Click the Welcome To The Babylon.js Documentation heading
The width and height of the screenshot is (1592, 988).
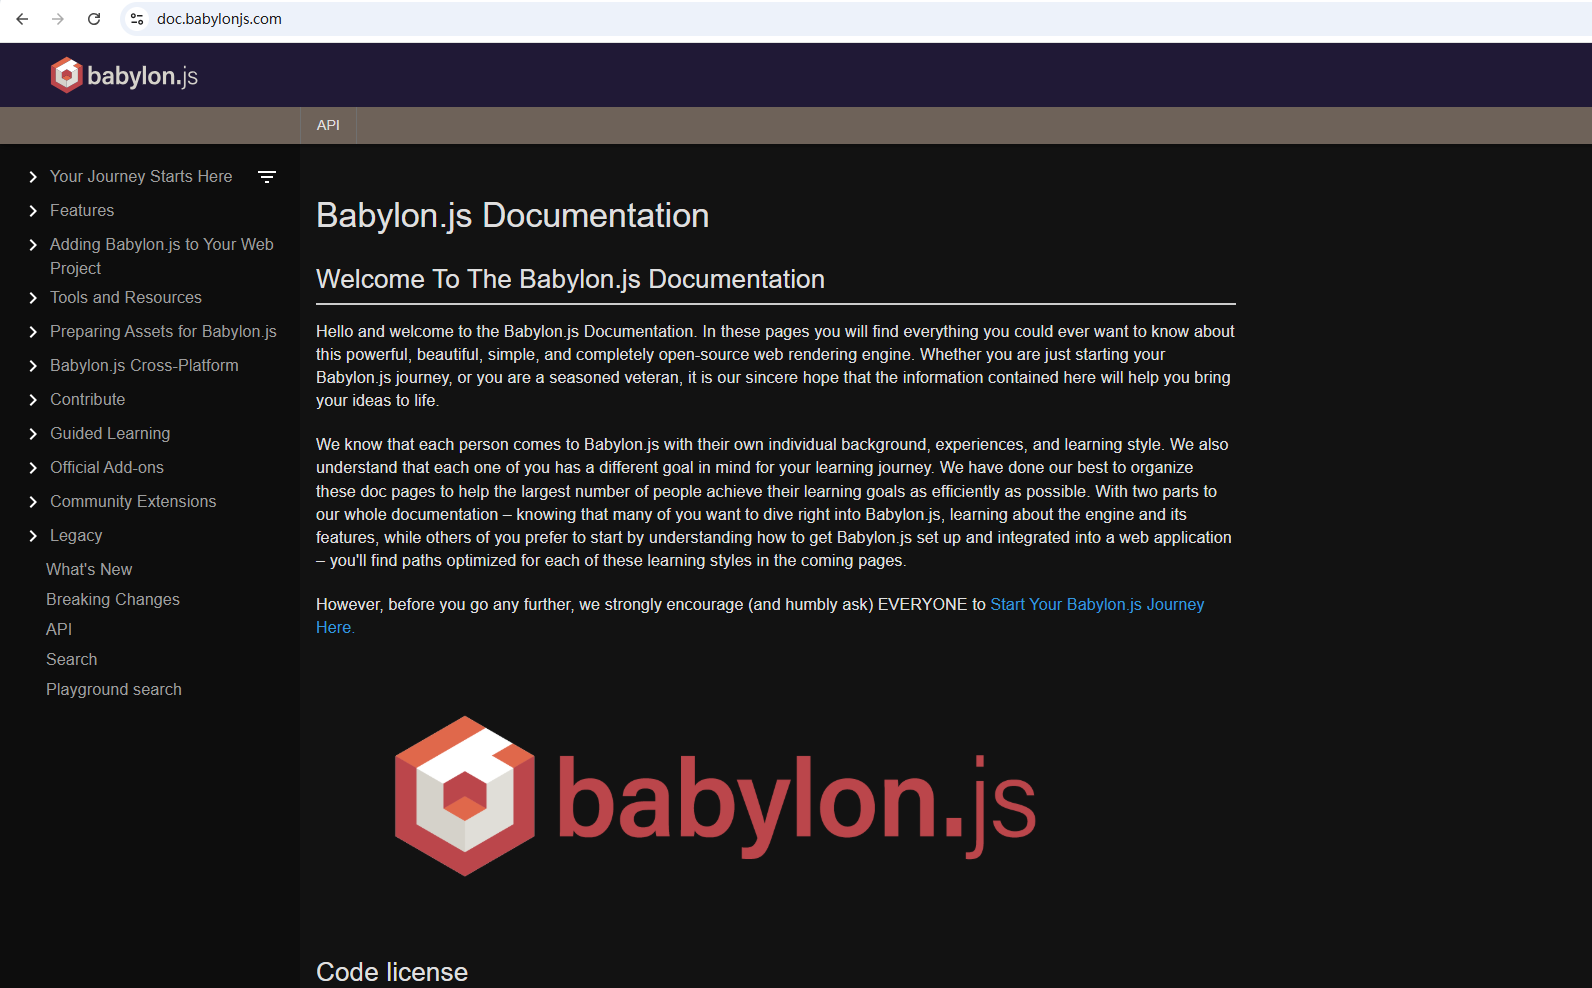[570, 279]
